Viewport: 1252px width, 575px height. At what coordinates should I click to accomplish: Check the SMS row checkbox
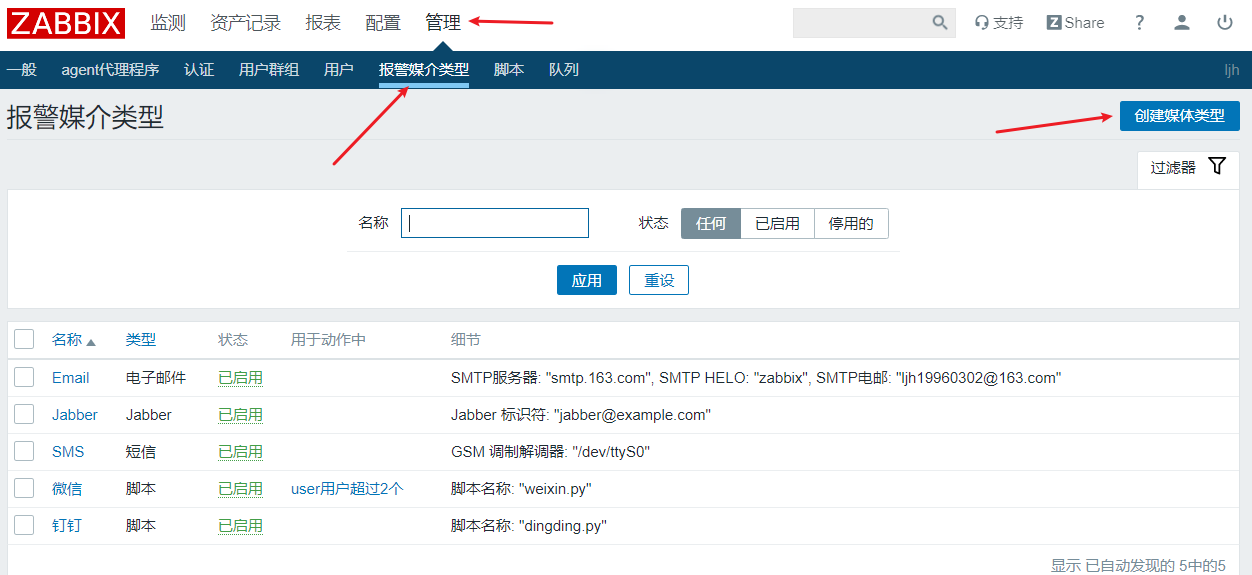pyautogui.click(x=24, y=451)
